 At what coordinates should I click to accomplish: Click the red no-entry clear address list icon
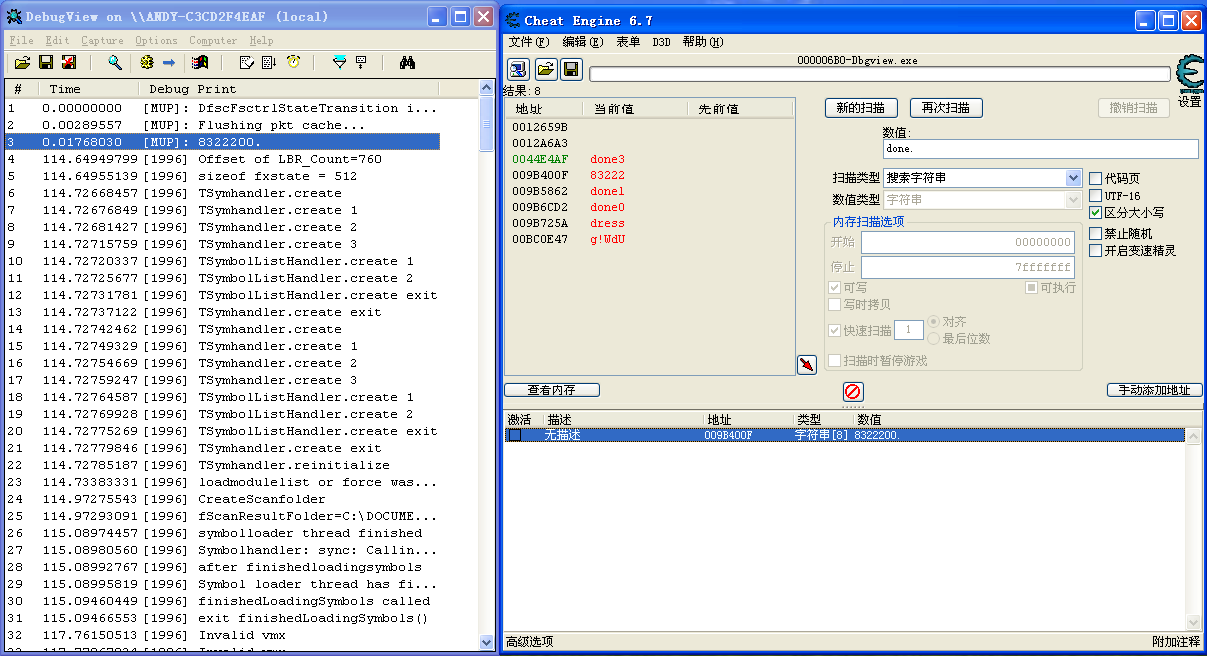[853, 391]
